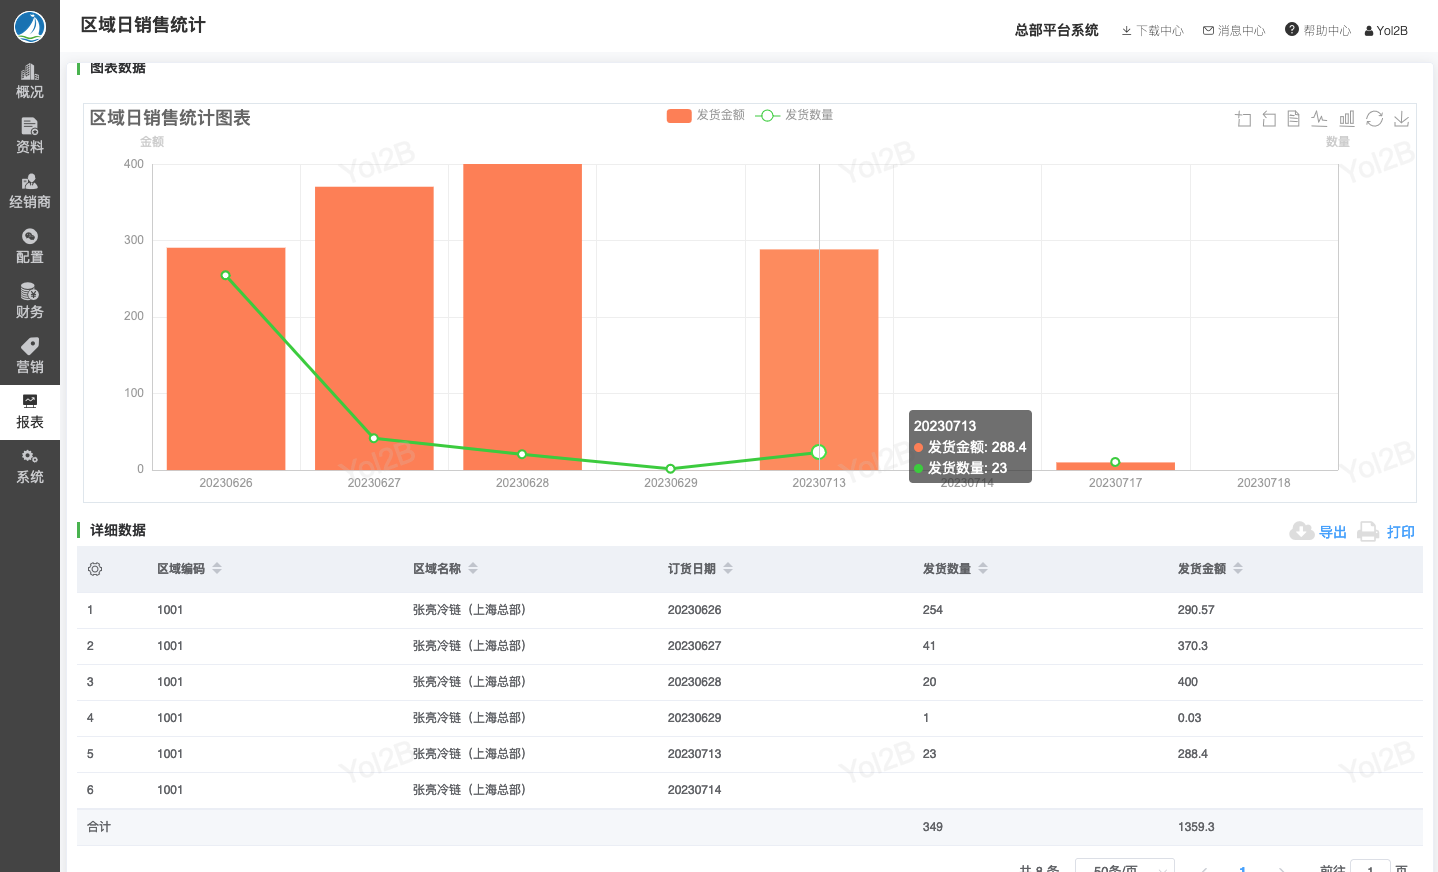Sort table by 订货日期 column

(728, 568)
